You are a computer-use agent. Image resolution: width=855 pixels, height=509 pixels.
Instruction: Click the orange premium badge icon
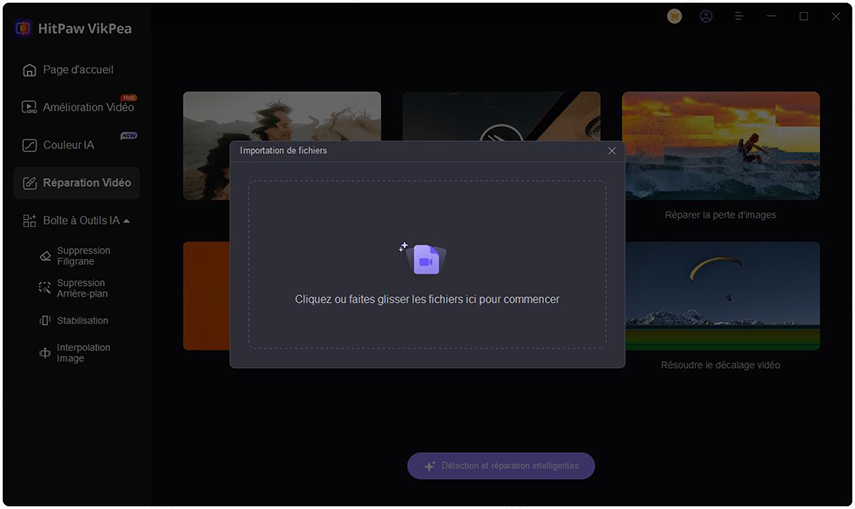click(x=675, y=17)
